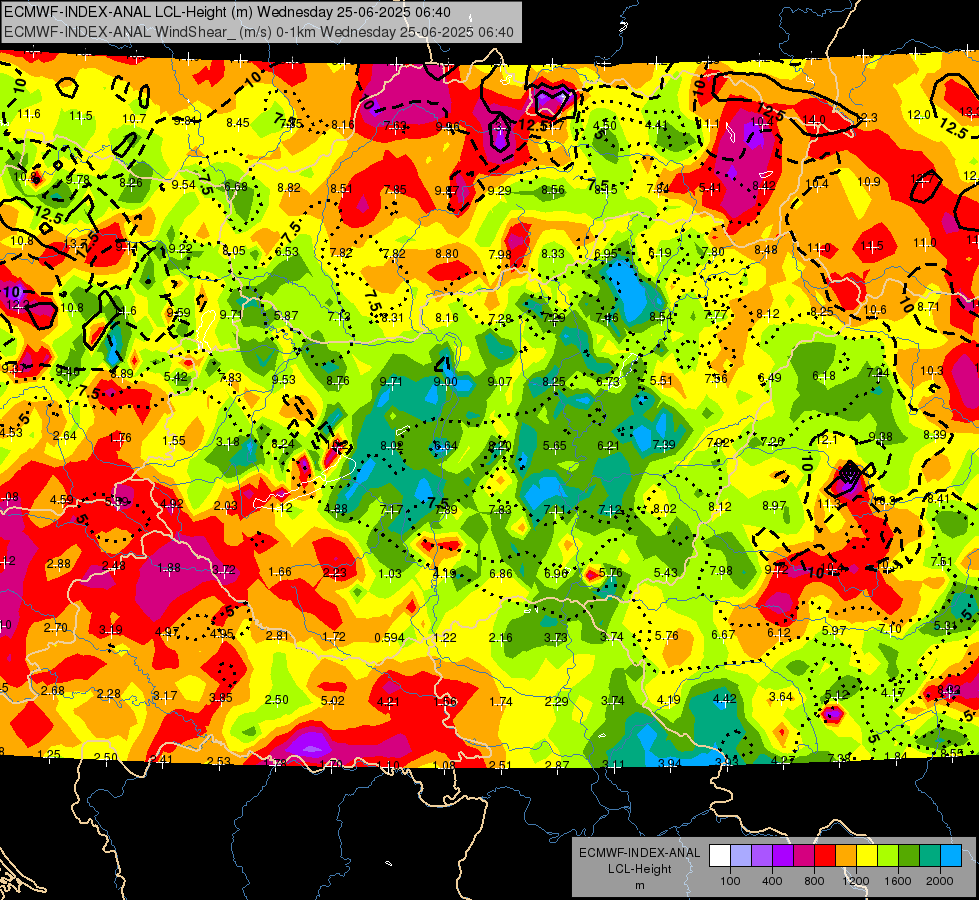979x900 pixels.
Task: Click the wind shear value 3.18
Action: click(x=228, y=442)
